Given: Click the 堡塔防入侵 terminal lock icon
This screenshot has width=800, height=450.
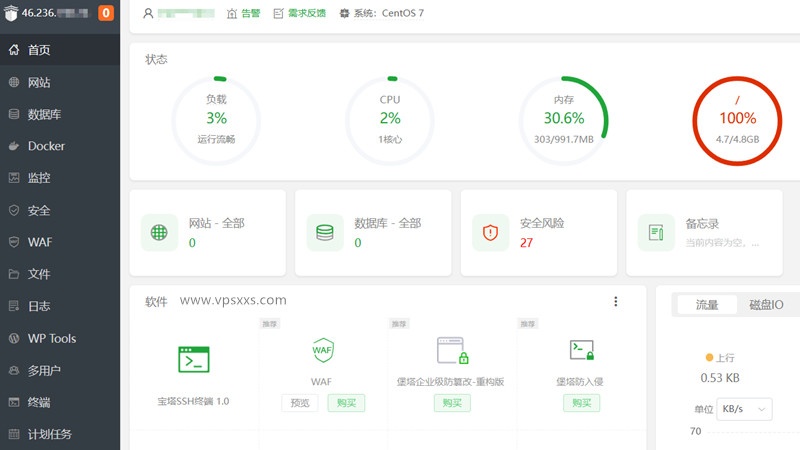Looking at the screenshot, I should point(582,350).
